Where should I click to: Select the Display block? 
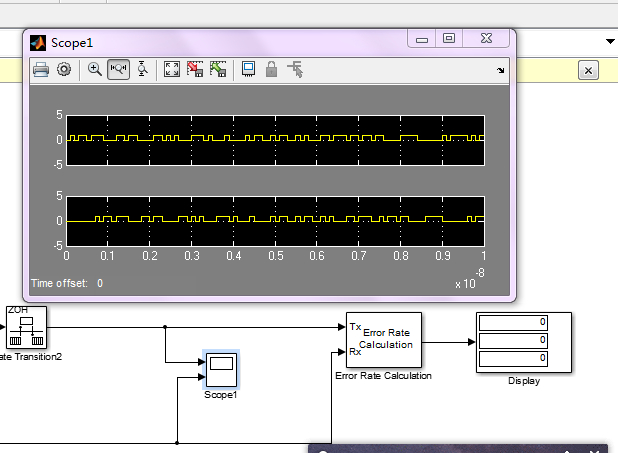coord(523,342)
